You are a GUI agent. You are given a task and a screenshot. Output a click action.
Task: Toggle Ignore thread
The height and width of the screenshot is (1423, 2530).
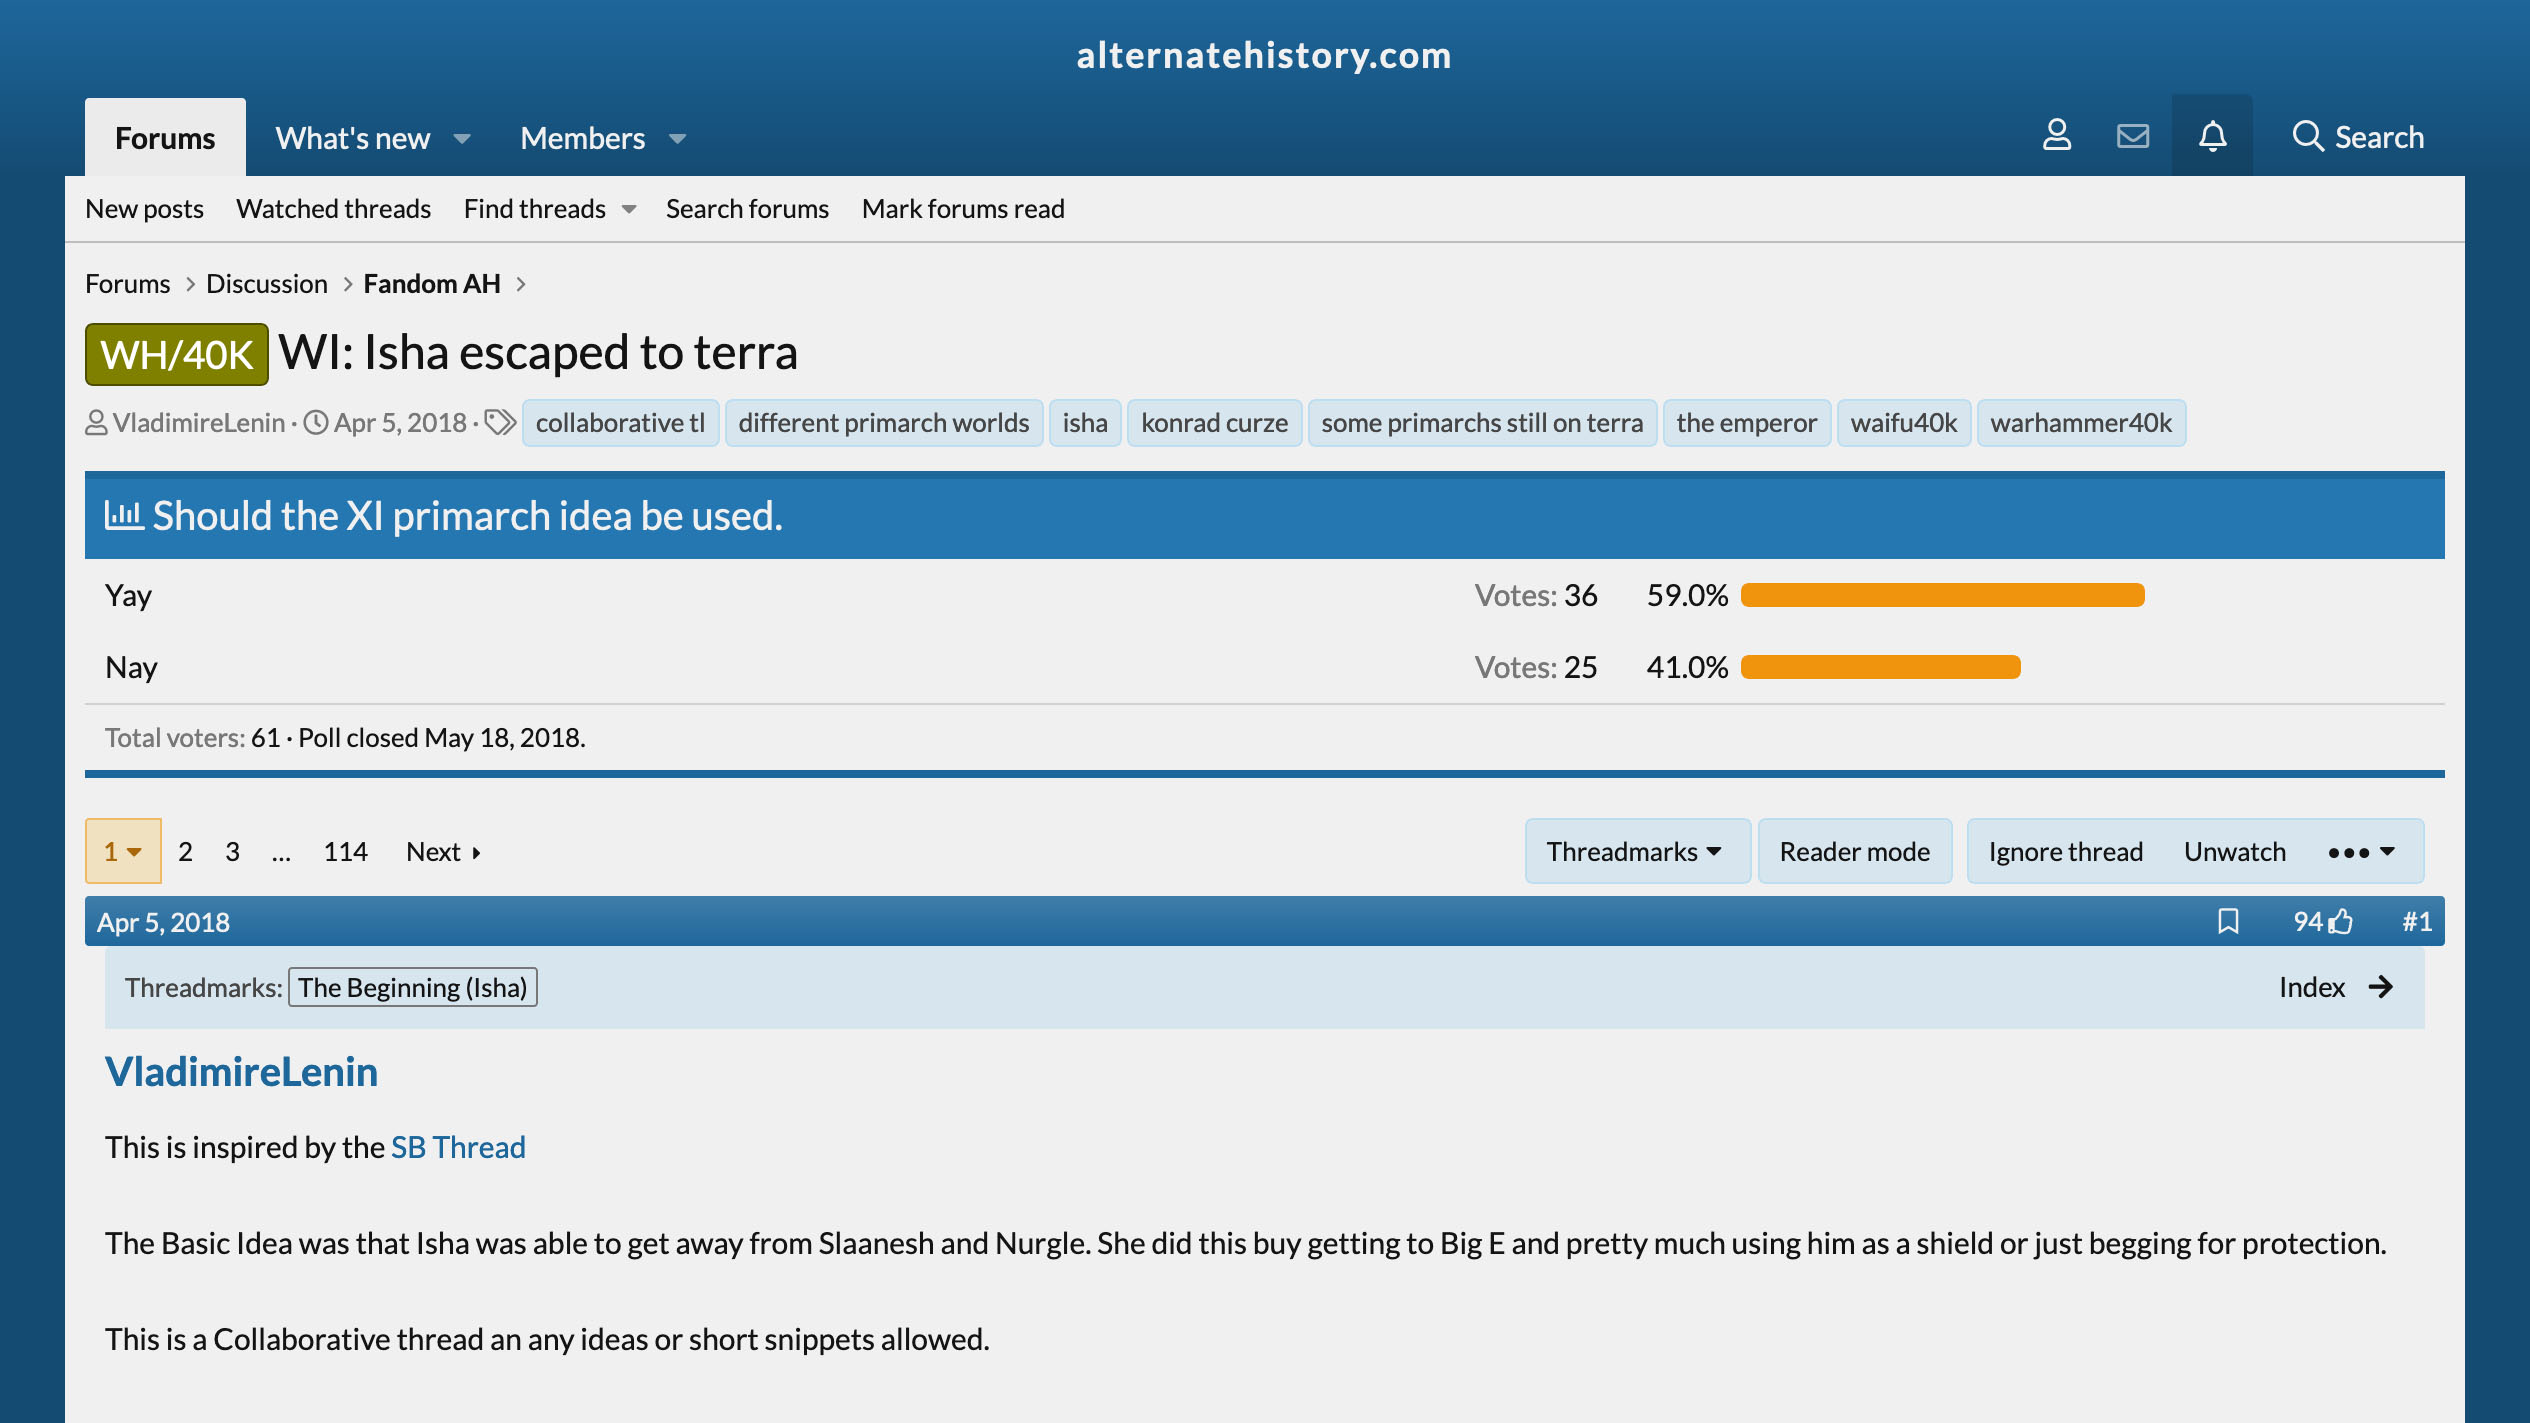2065,851
